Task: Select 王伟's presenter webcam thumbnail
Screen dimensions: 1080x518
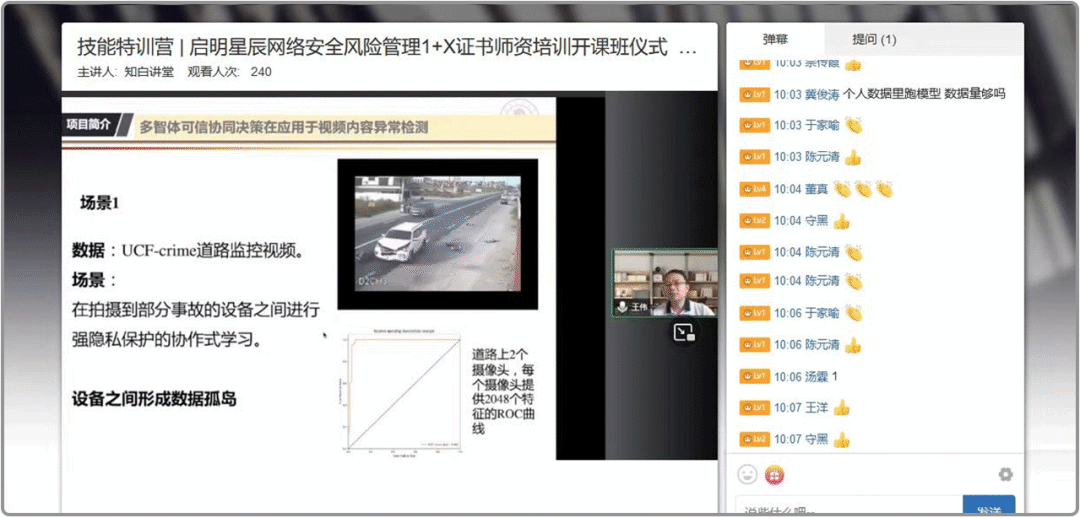Action: [x=665, y=282]
